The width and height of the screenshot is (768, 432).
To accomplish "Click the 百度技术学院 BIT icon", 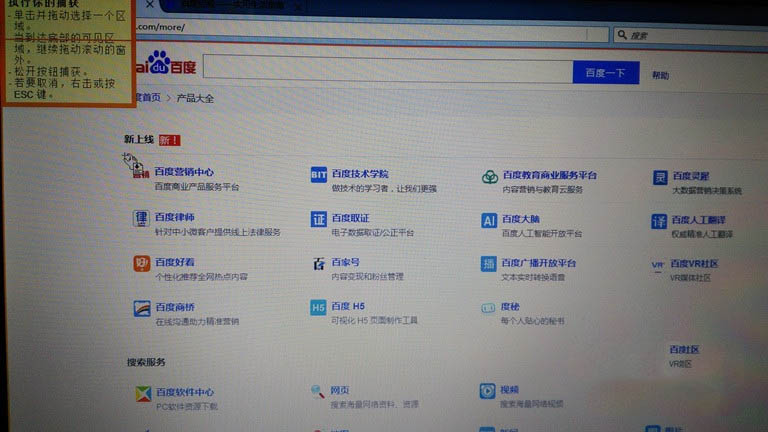I will coord(318,176).
